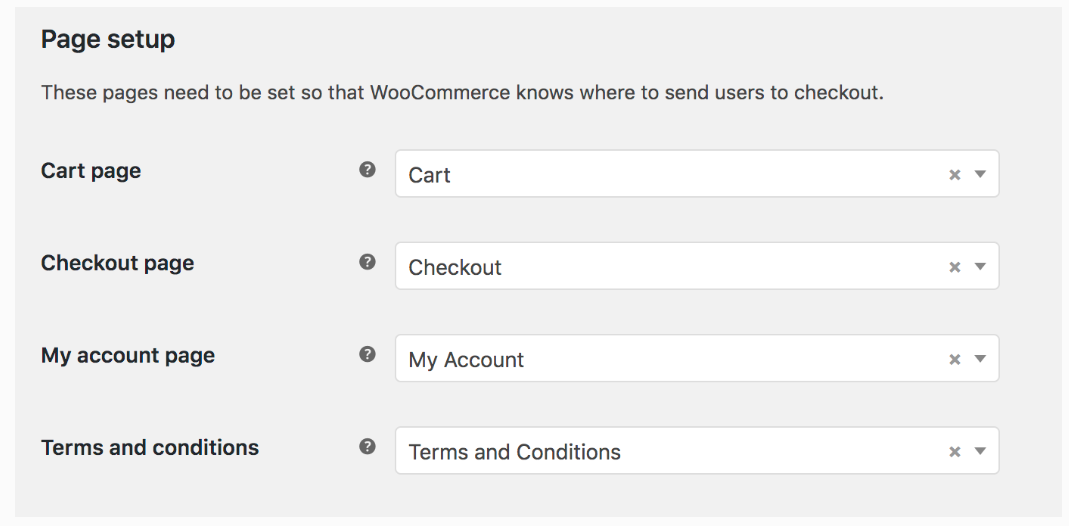
Task: Click the 'Terms and conditions' field label
Action: (150, 447)
